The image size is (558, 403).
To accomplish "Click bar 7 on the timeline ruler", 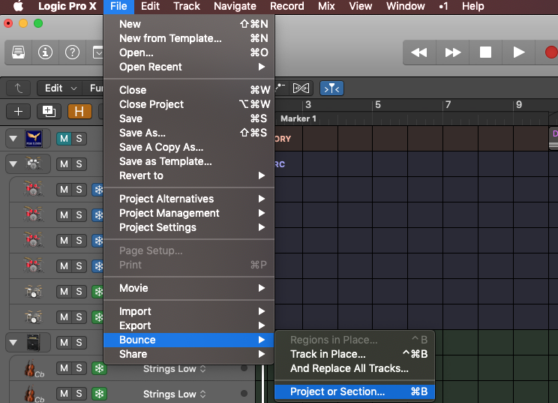I will (x=448, y=105).
